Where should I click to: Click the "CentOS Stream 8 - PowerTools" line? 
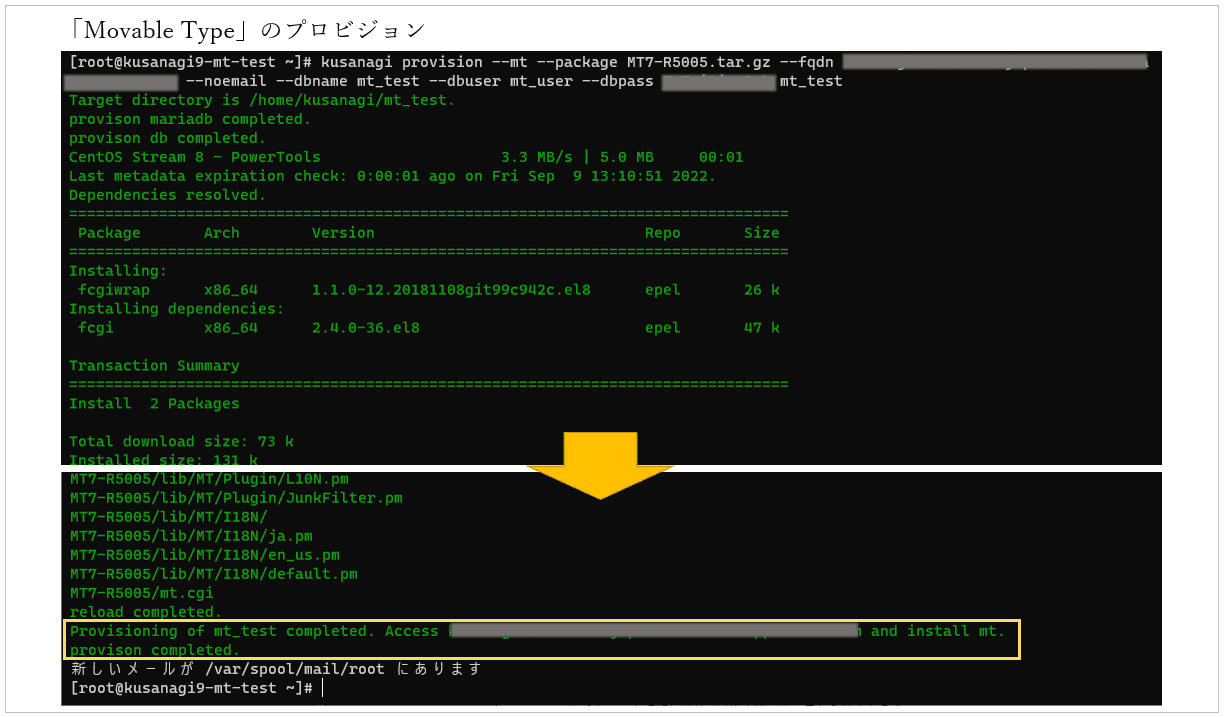click(x=195, y=157)
